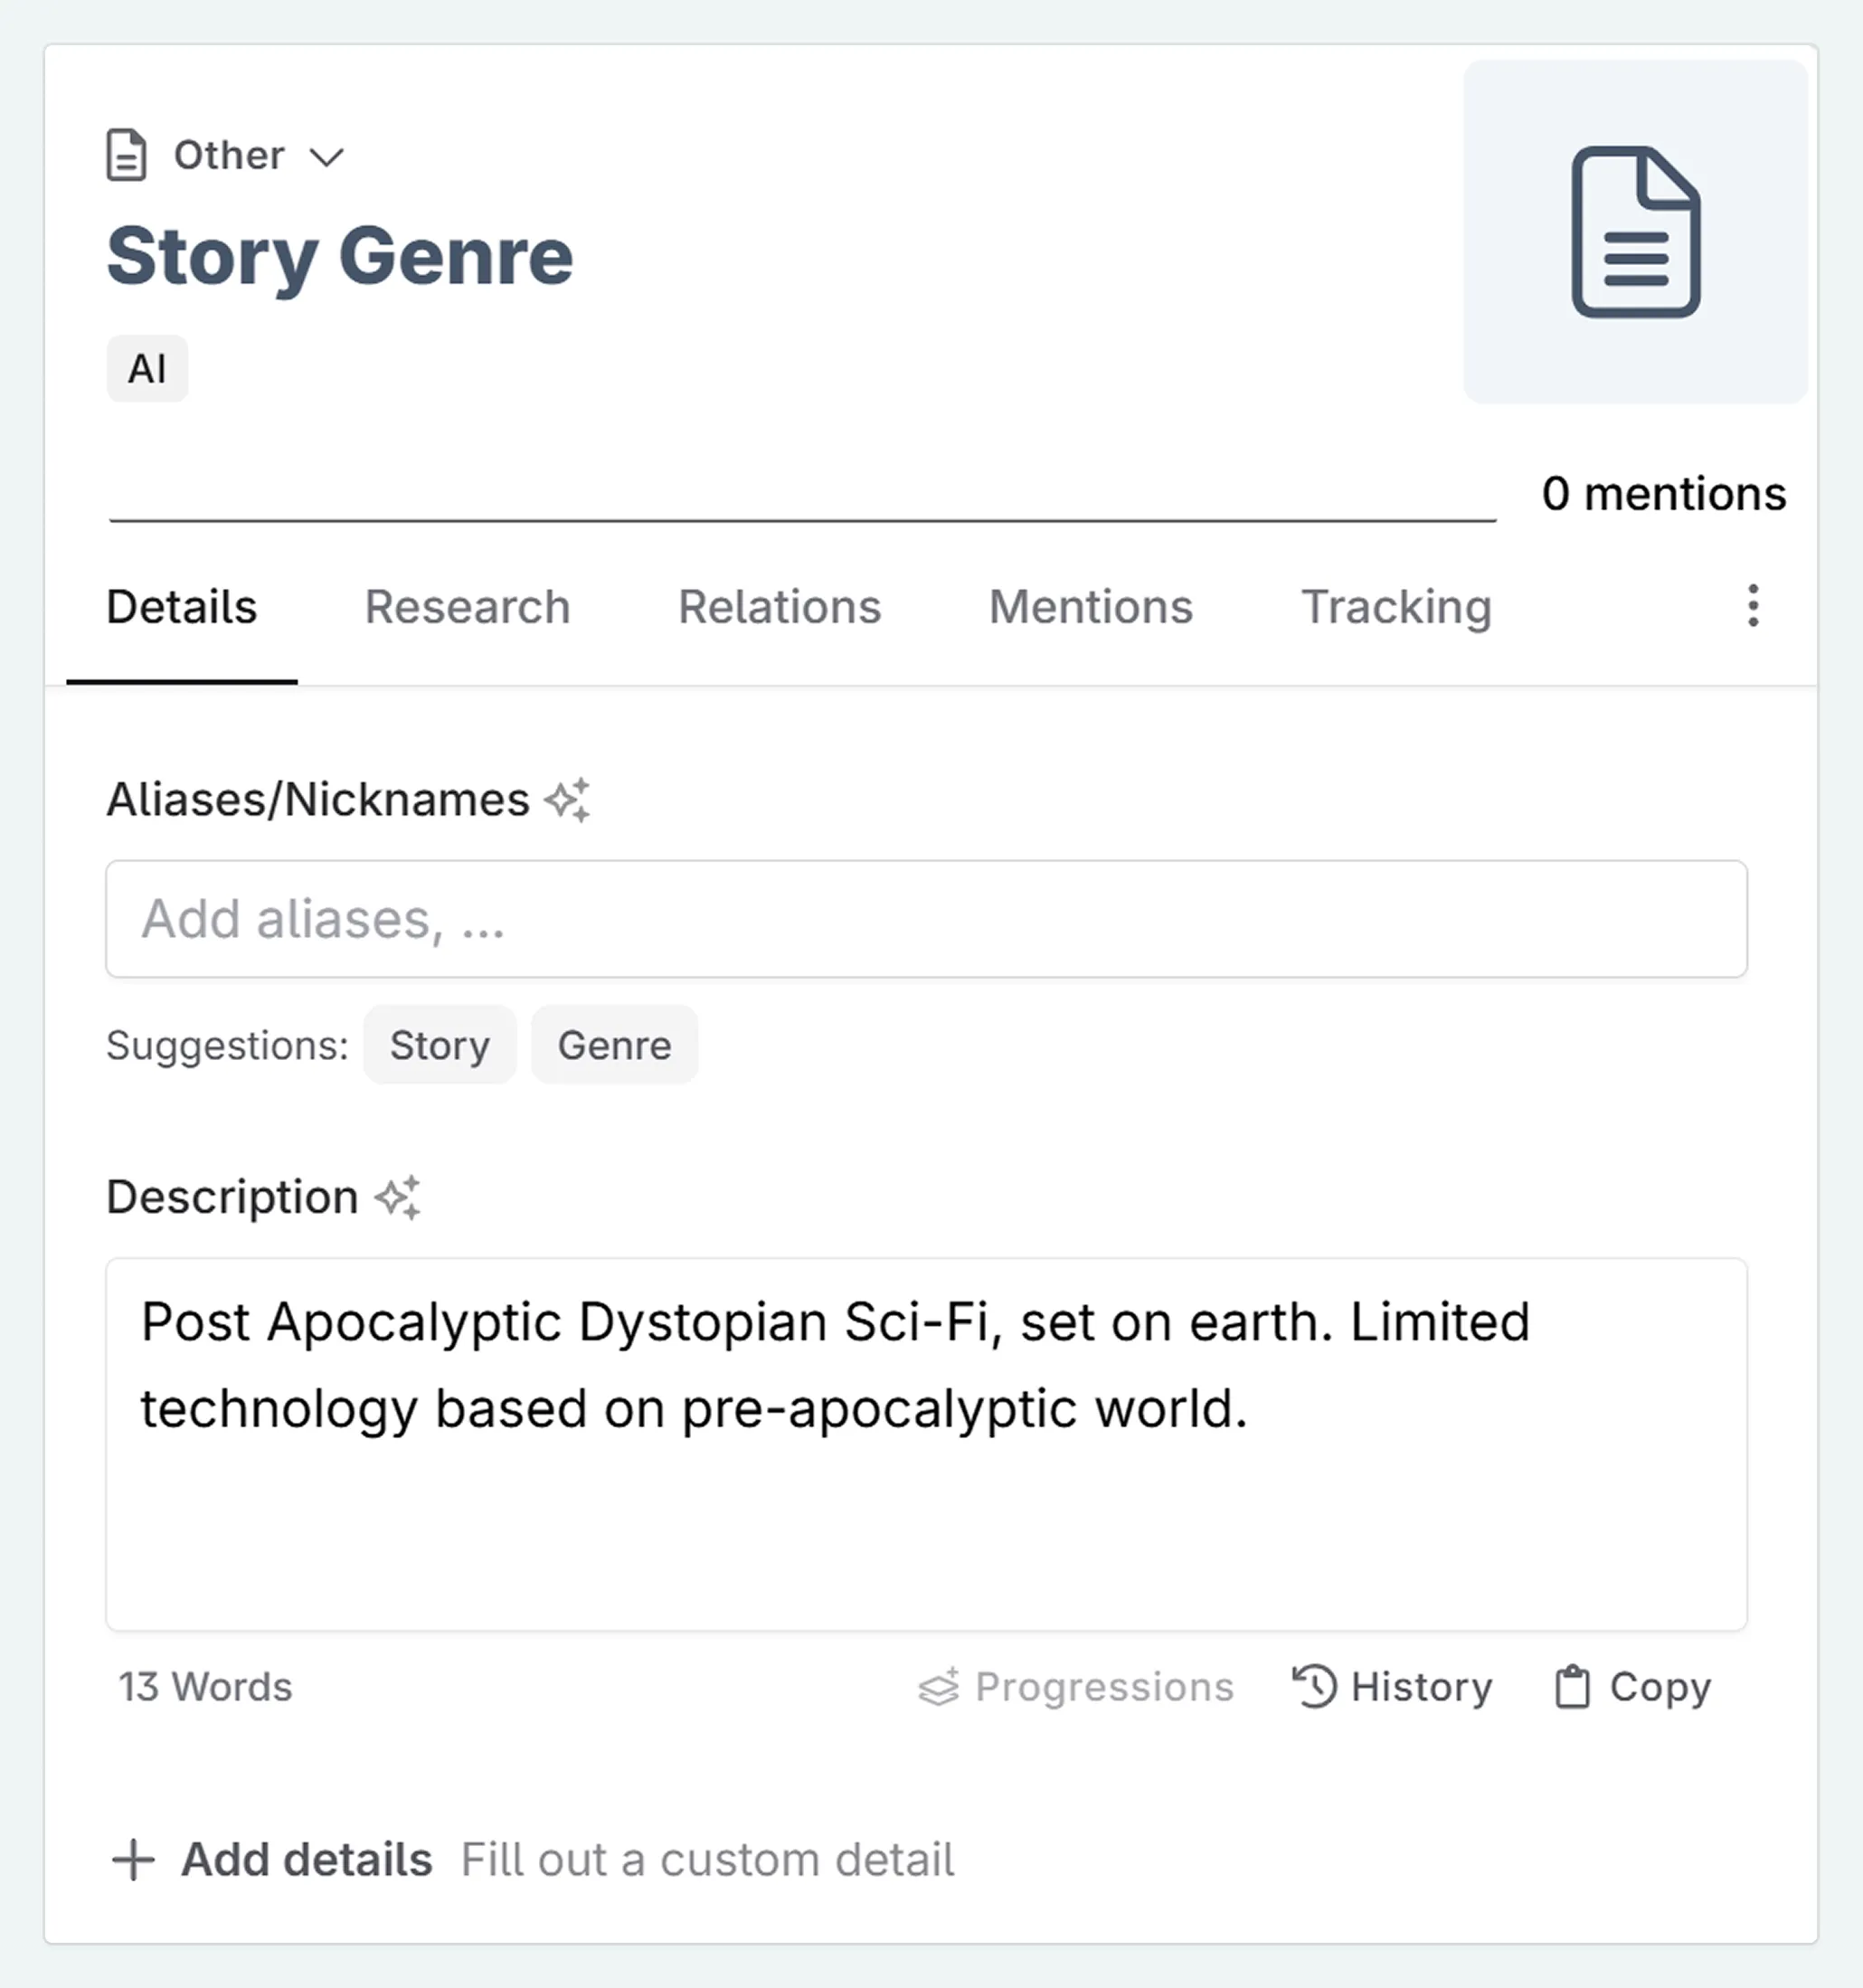The image size is (1863, 1988).
Task: Add the Story suggestion chip as alias
Action: point(440,1045)
